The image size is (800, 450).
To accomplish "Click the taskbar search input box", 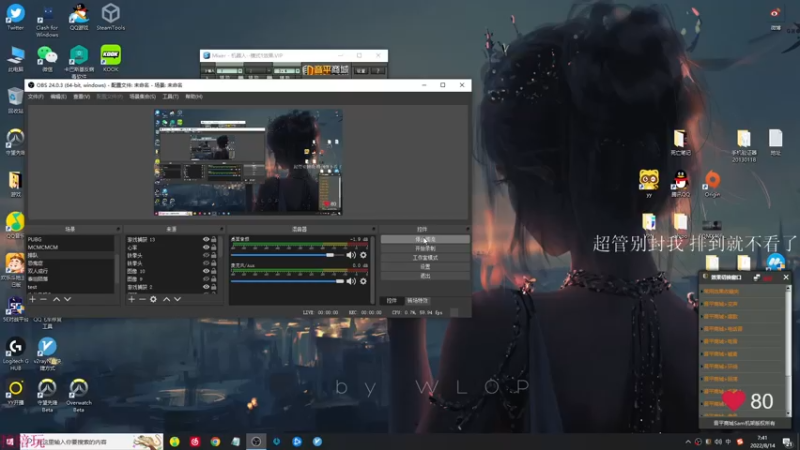I will [91, 442].
